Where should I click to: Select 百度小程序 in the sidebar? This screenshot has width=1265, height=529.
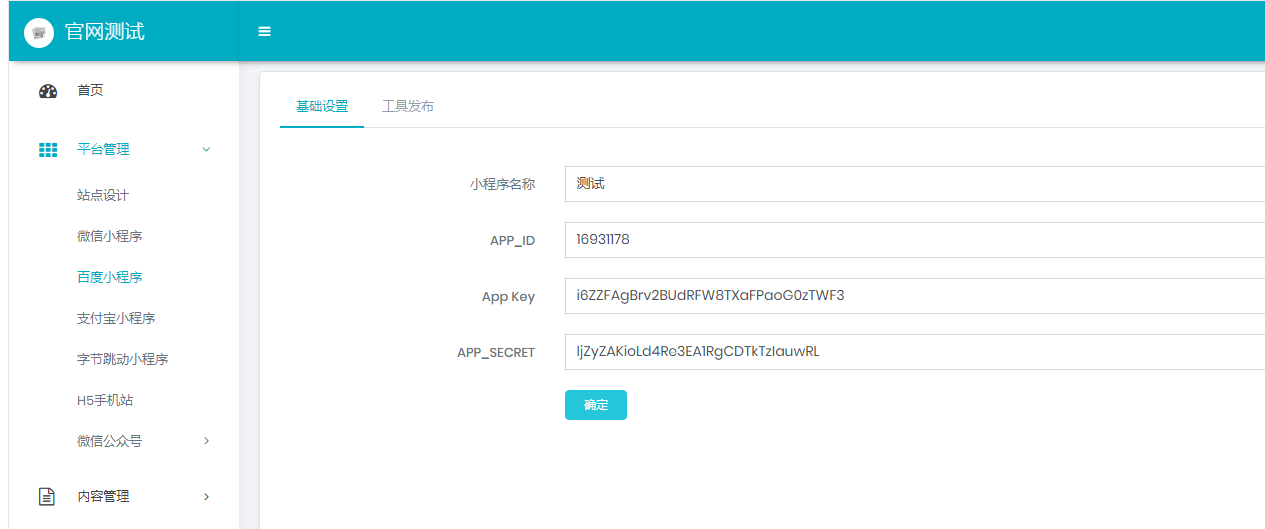110,277
